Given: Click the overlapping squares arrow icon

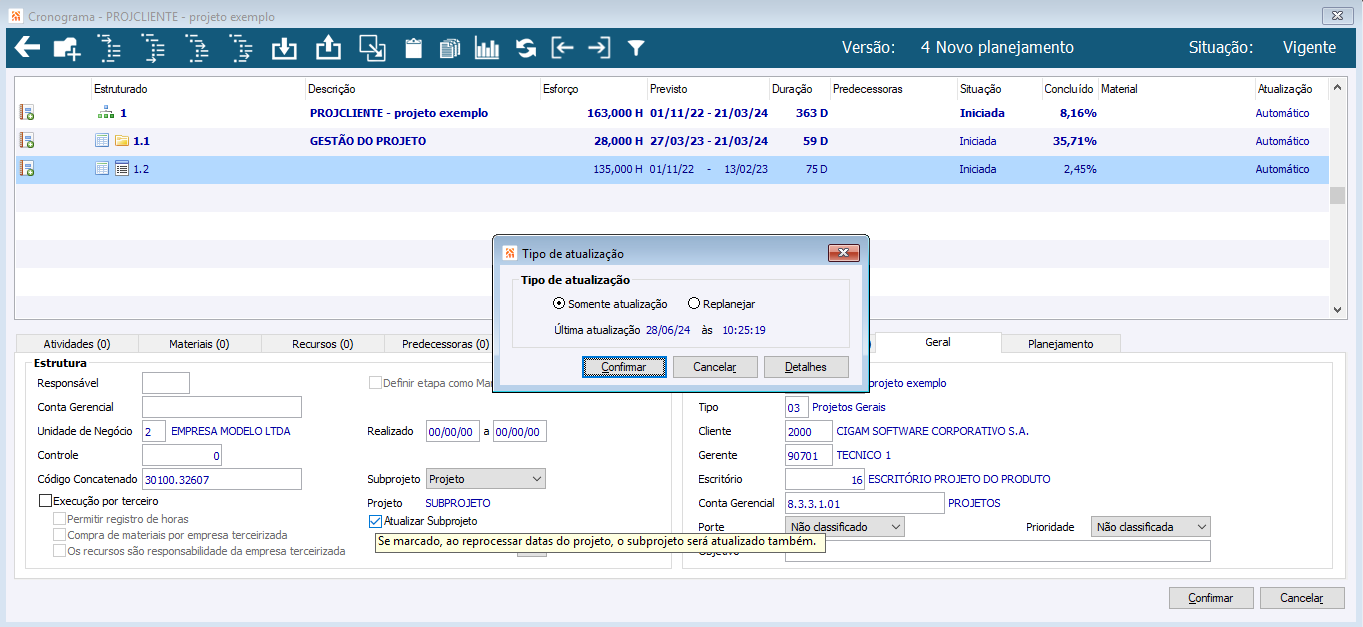Looking at the screenshot, I should point(372,47).
